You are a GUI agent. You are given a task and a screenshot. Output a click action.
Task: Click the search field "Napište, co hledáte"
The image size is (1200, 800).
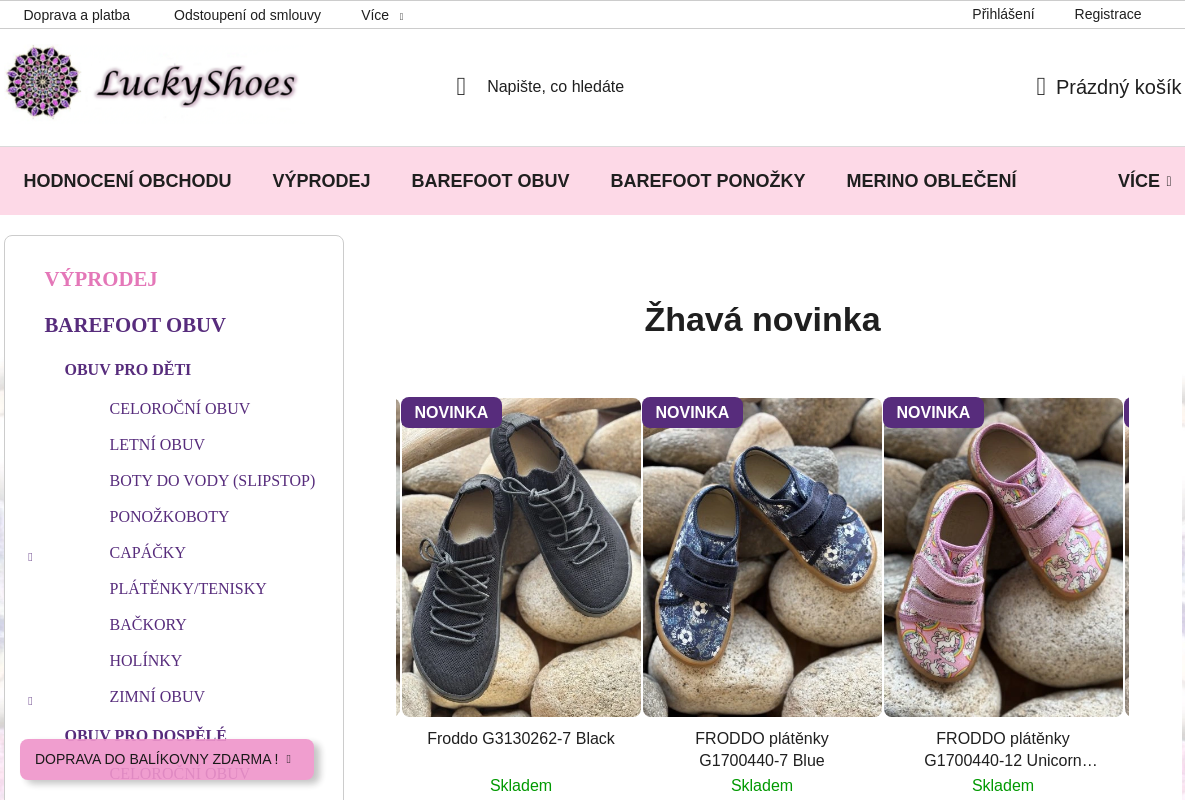pos(556,86)
